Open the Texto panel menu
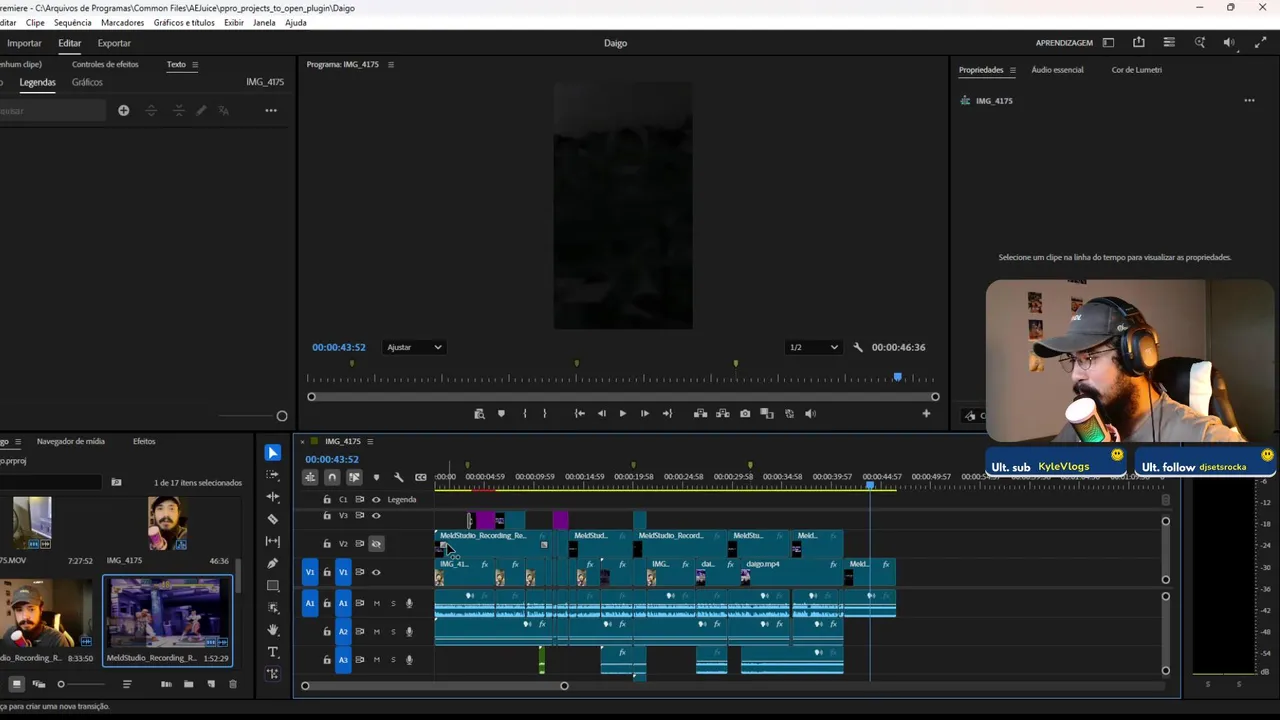The image size is (1280, 720). click(194, 64)
